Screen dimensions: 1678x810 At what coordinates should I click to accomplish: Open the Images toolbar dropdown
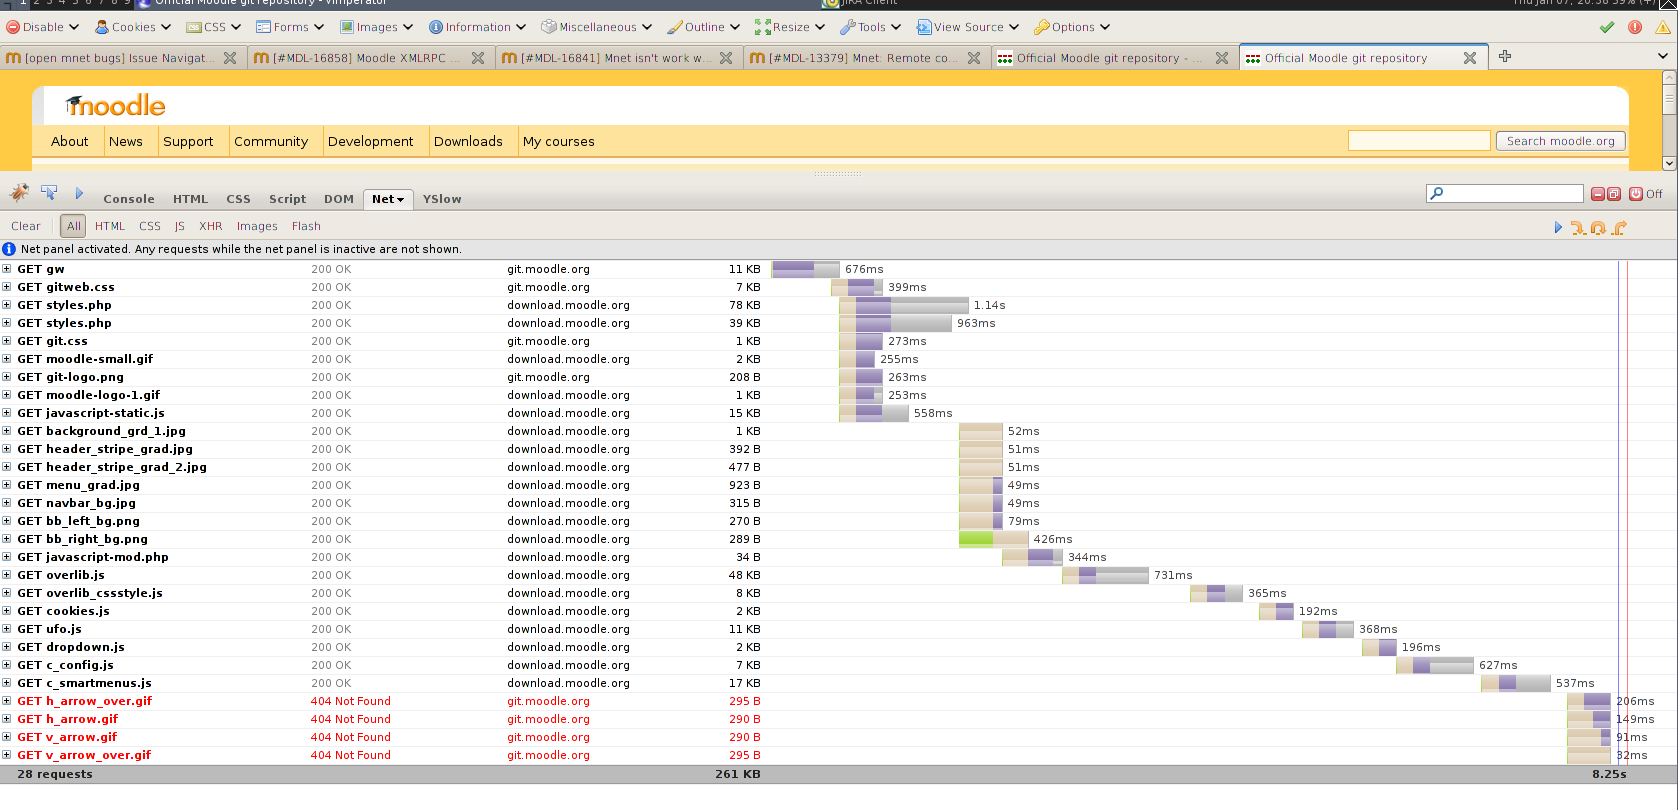[x=376, y=27]
